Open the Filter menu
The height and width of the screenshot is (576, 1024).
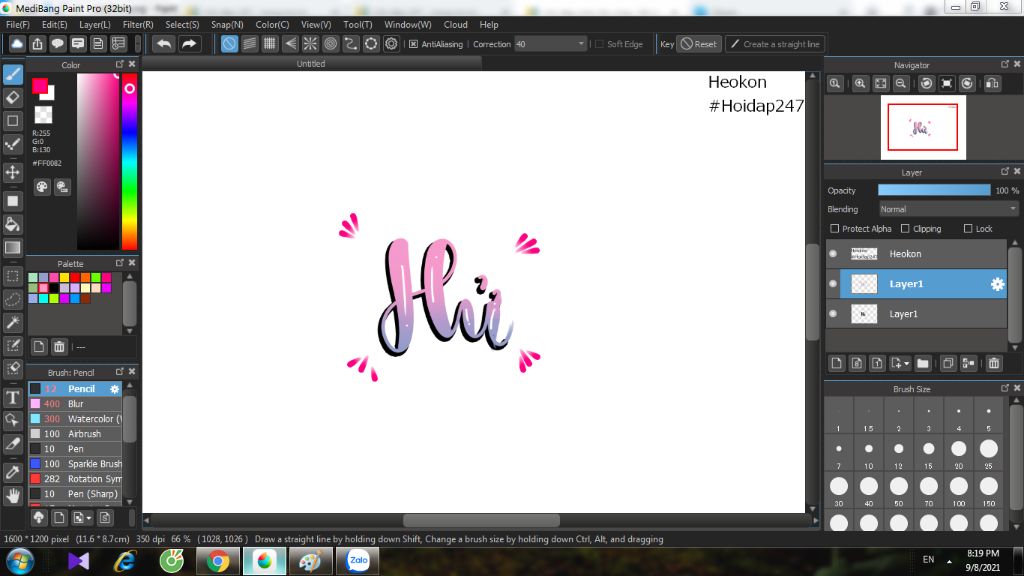click(138, 24)
